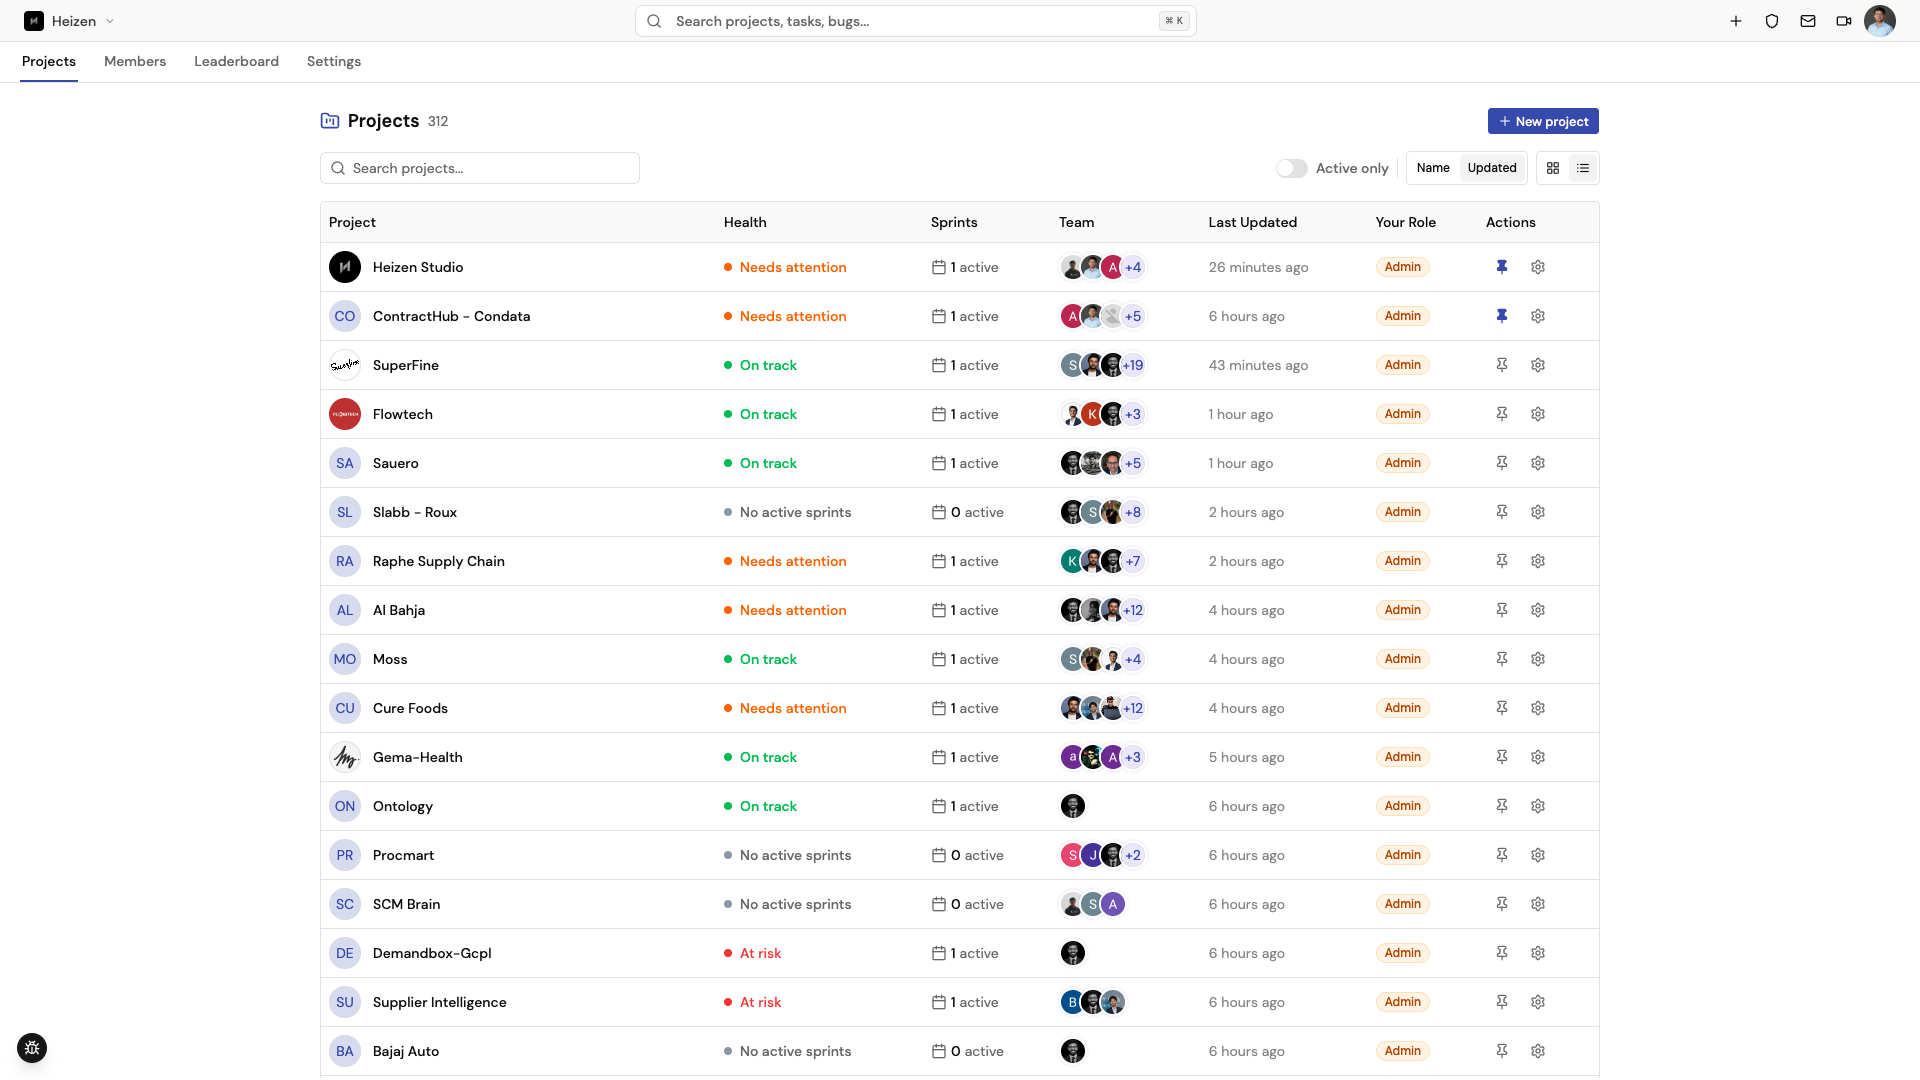
Task: Pin the SuperFine project
Action: pos(1502,365)
